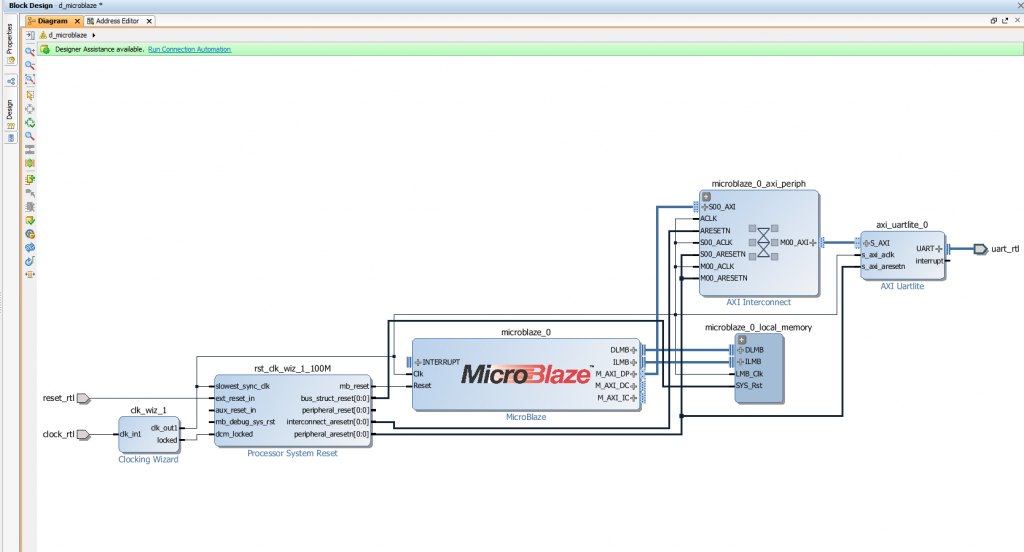1024x552 pixels.
Task: Expand the microblaze_0_axi_periph block plus
Action: pos(706,197)
